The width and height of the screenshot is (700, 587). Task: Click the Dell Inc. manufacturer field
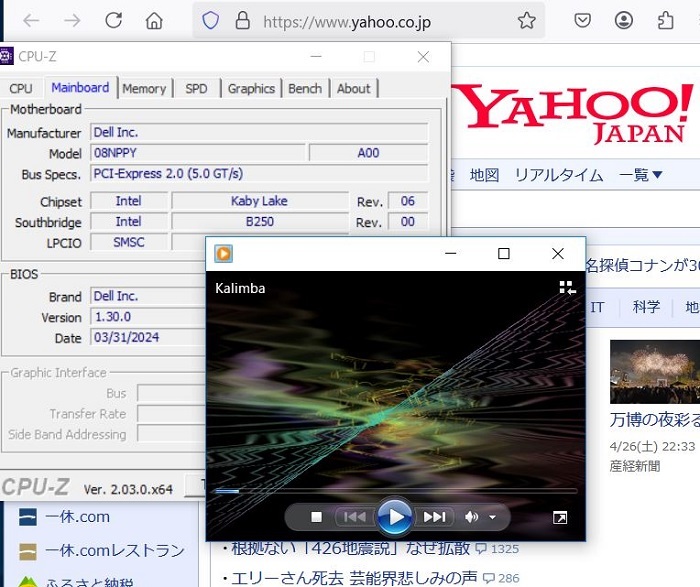[x=259, y=132]
